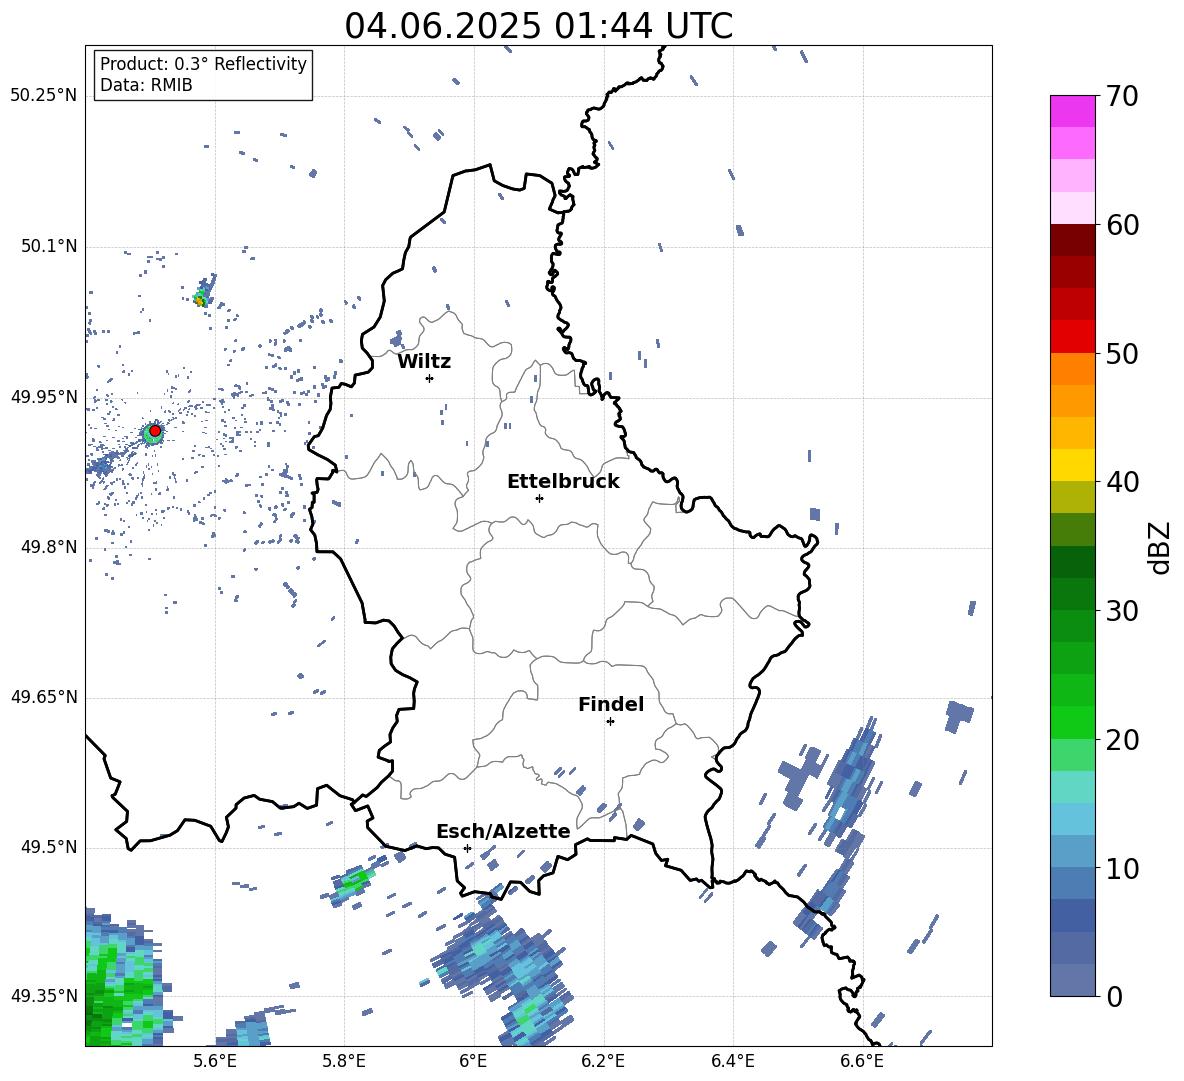Click the longitude label '5.6°E'

click(x=215, y=1061)
